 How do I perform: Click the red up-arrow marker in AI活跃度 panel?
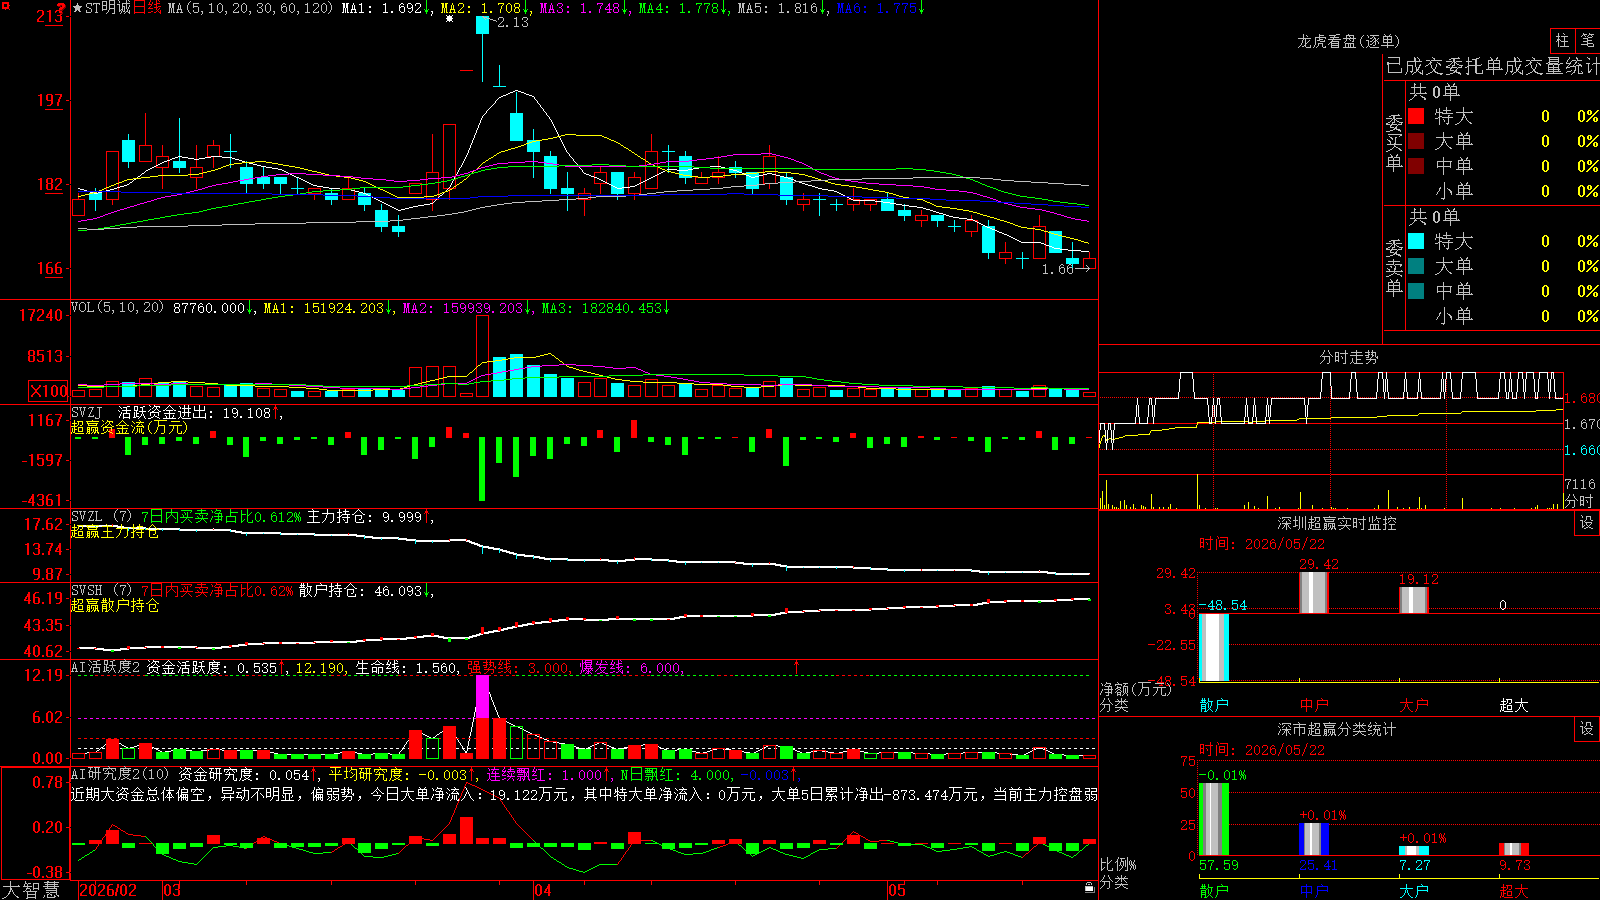797,666
